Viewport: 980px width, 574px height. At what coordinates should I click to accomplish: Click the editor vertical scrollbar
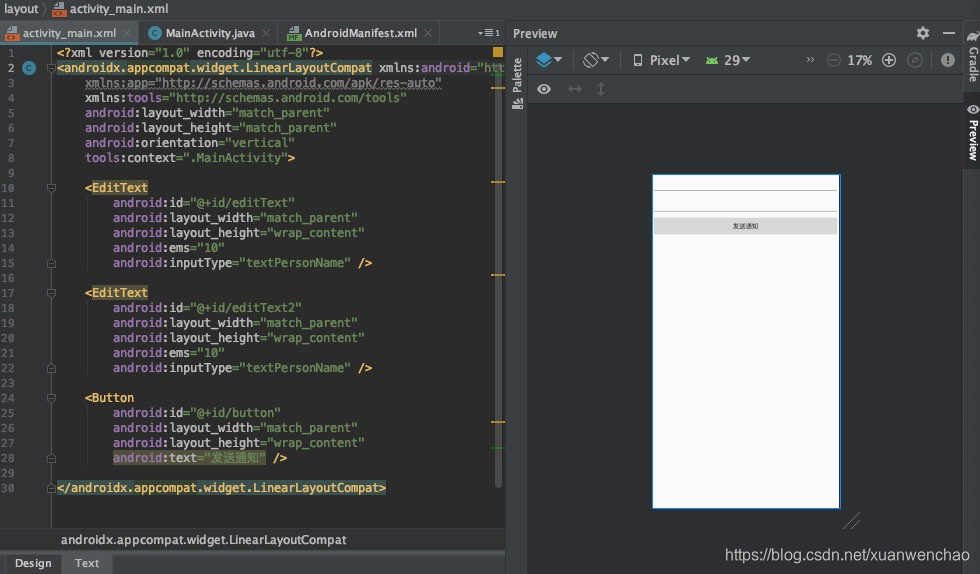point(498,275)
